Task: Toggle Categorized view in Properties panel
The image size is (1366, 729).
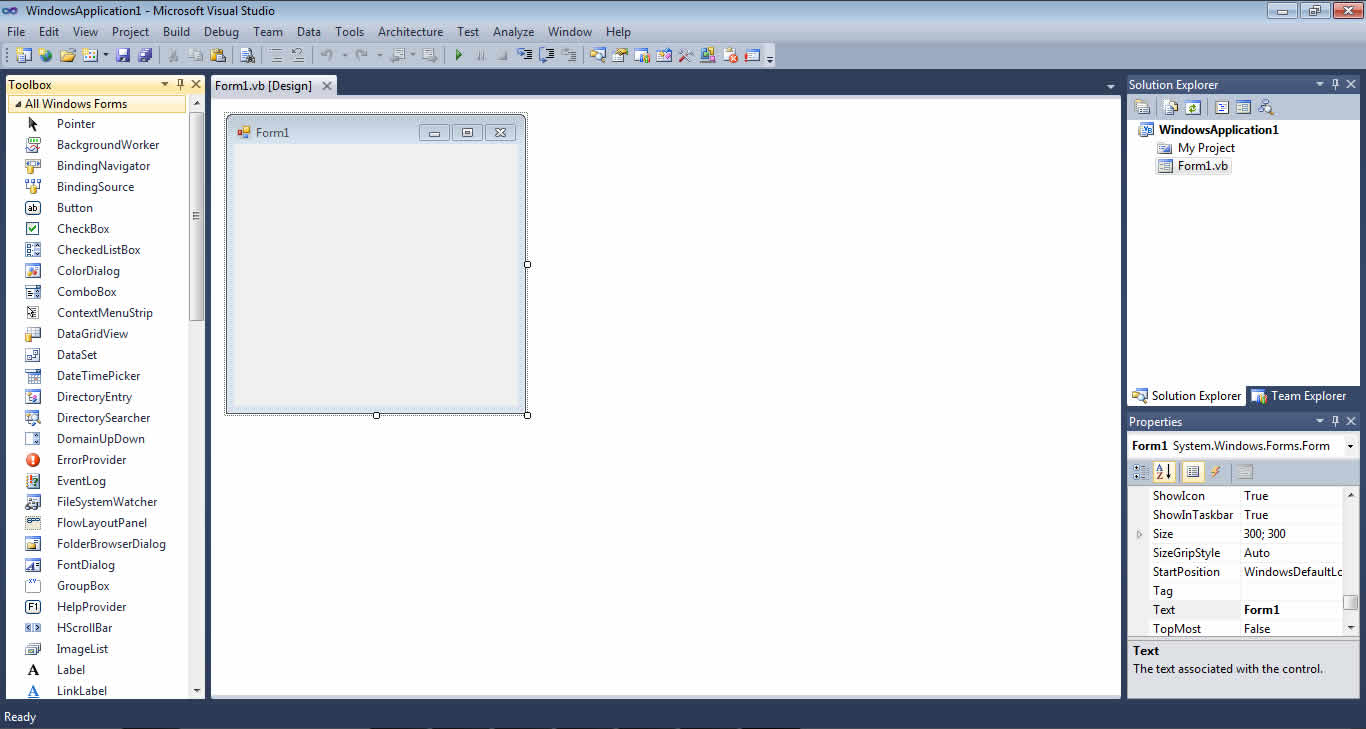Action: (x=1141, y=472)
